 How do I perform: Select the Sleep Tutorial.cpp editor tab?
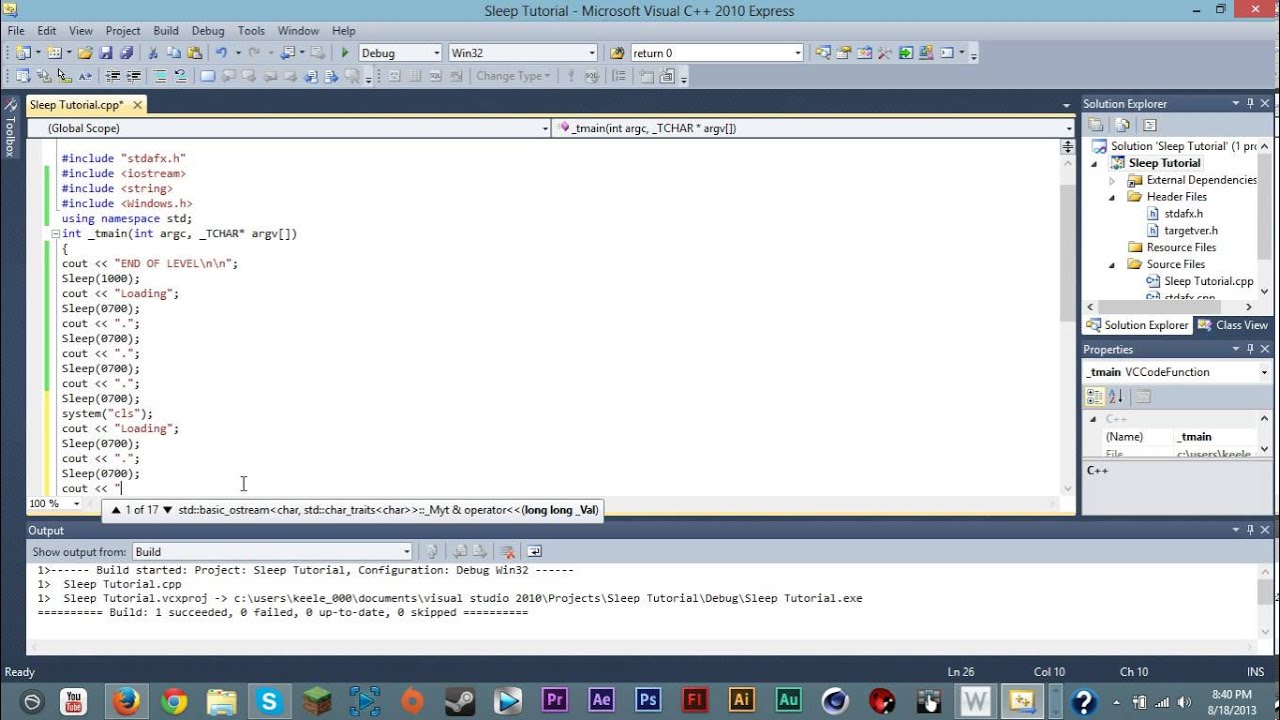[76, 104]
